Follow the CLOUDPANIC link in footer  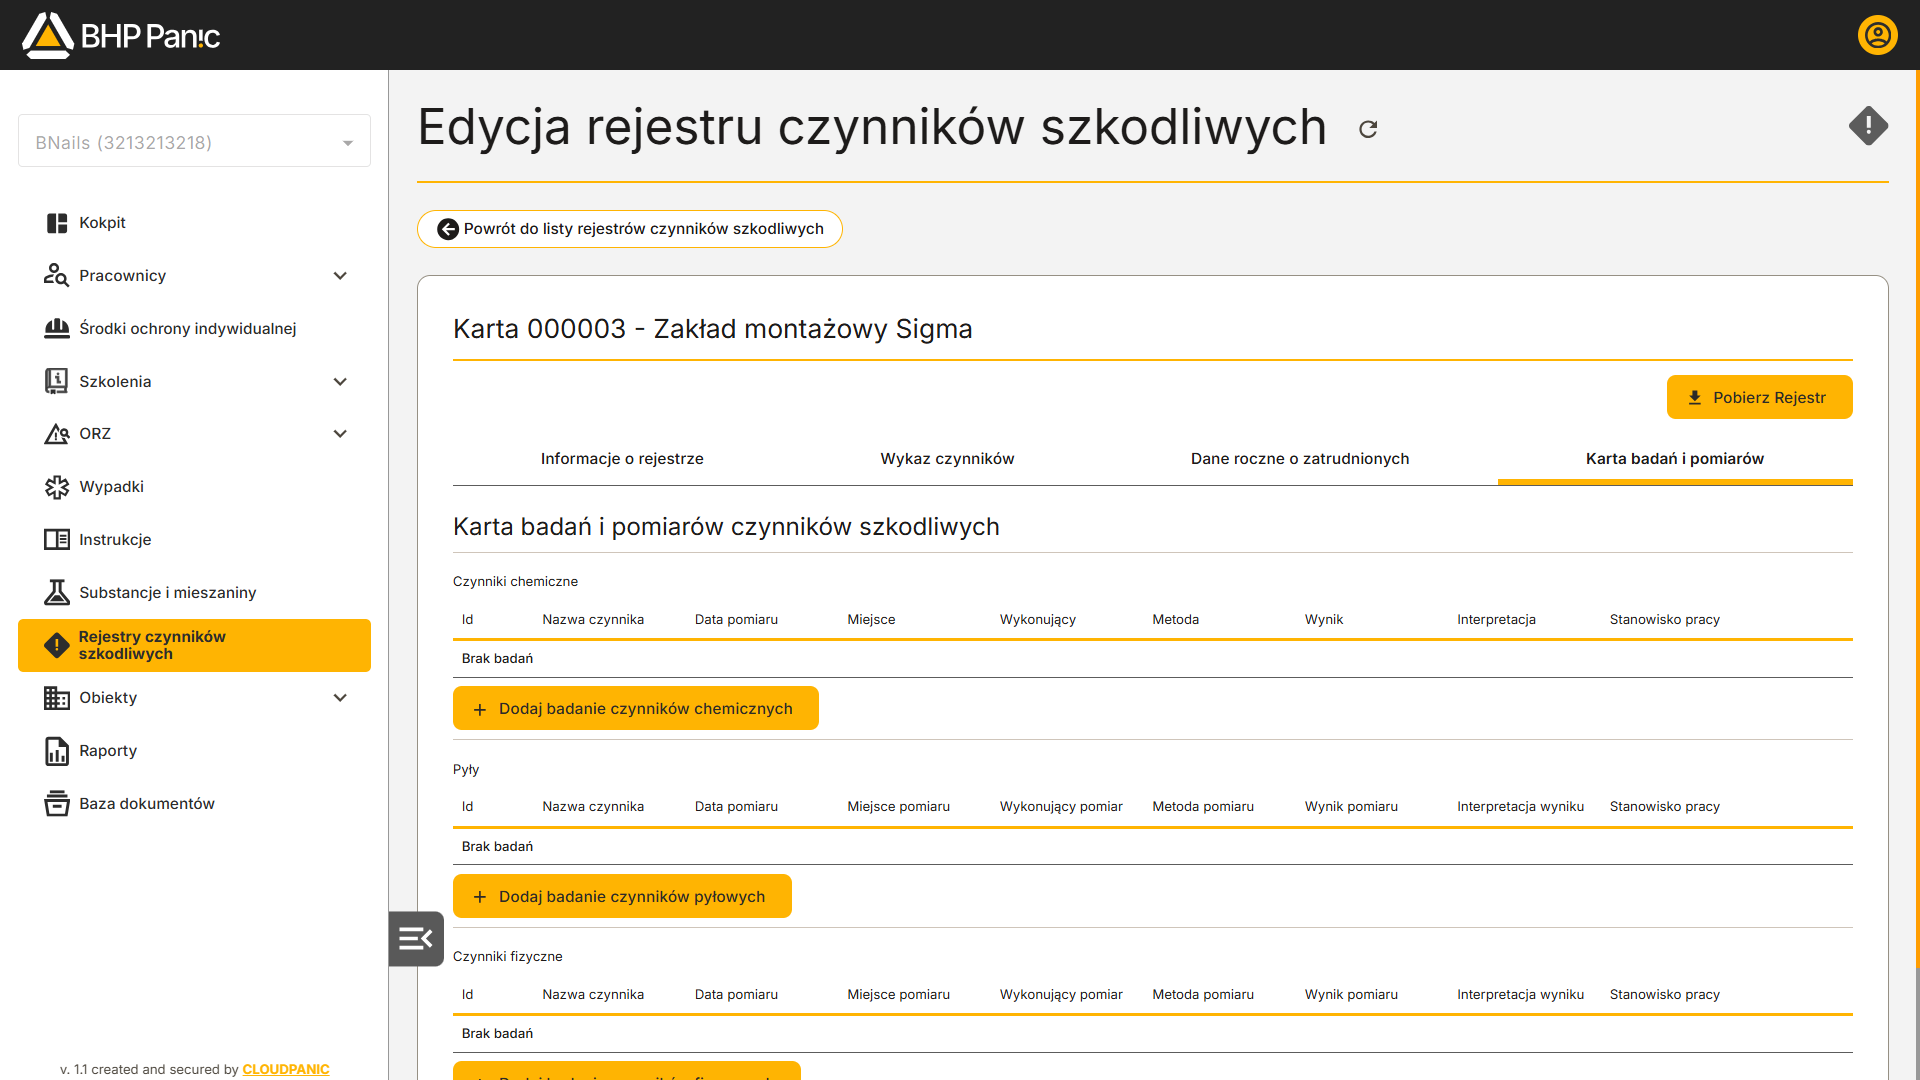tap(286, 1069)
